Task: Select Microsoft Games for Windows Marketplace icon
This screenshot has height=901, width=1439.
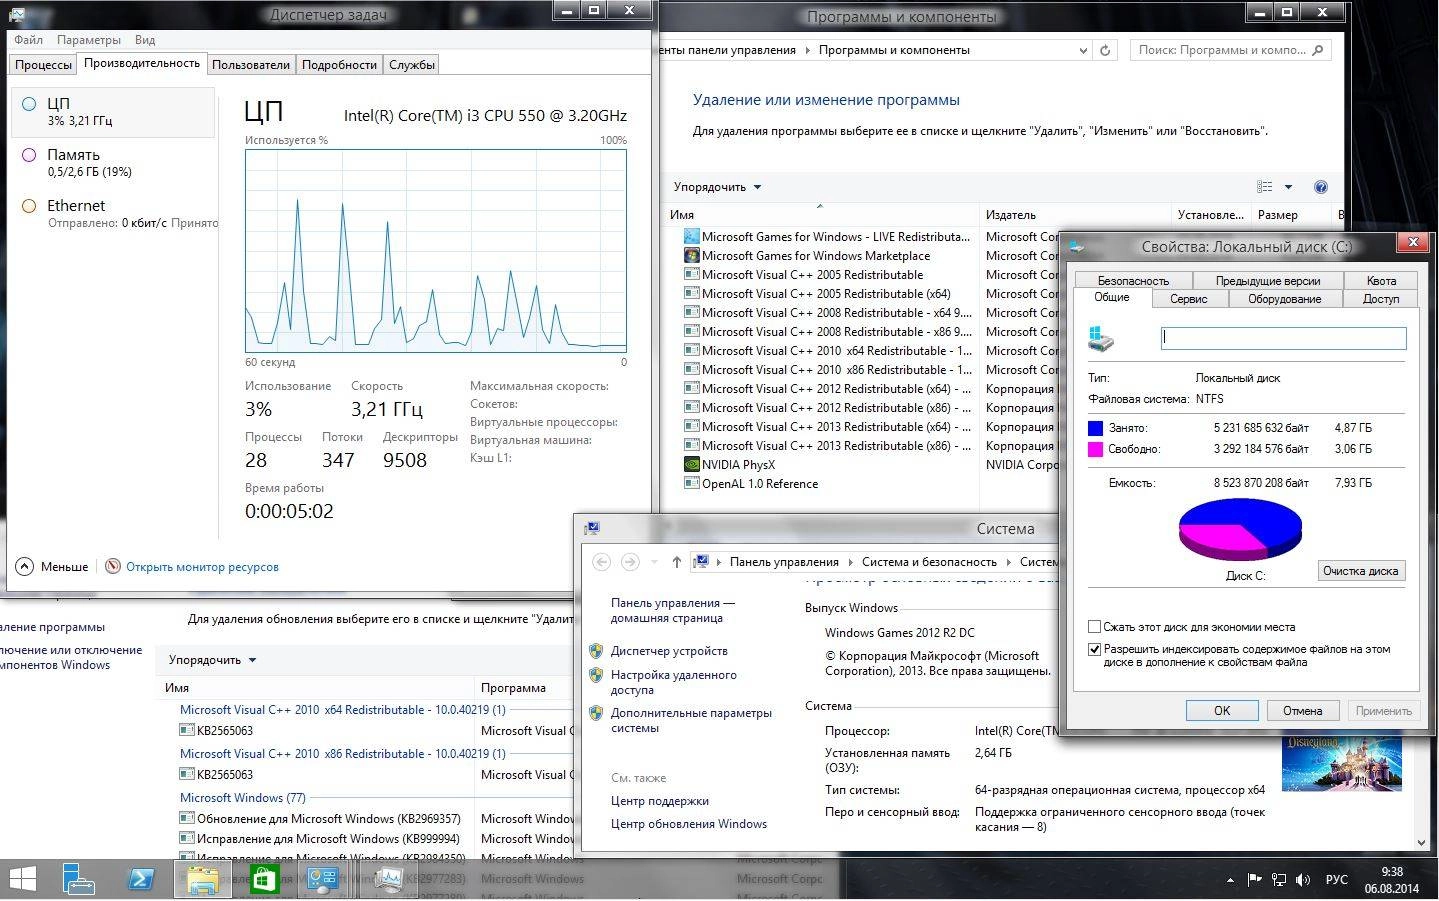Action: pyautogui.click(x=691, y=255)
